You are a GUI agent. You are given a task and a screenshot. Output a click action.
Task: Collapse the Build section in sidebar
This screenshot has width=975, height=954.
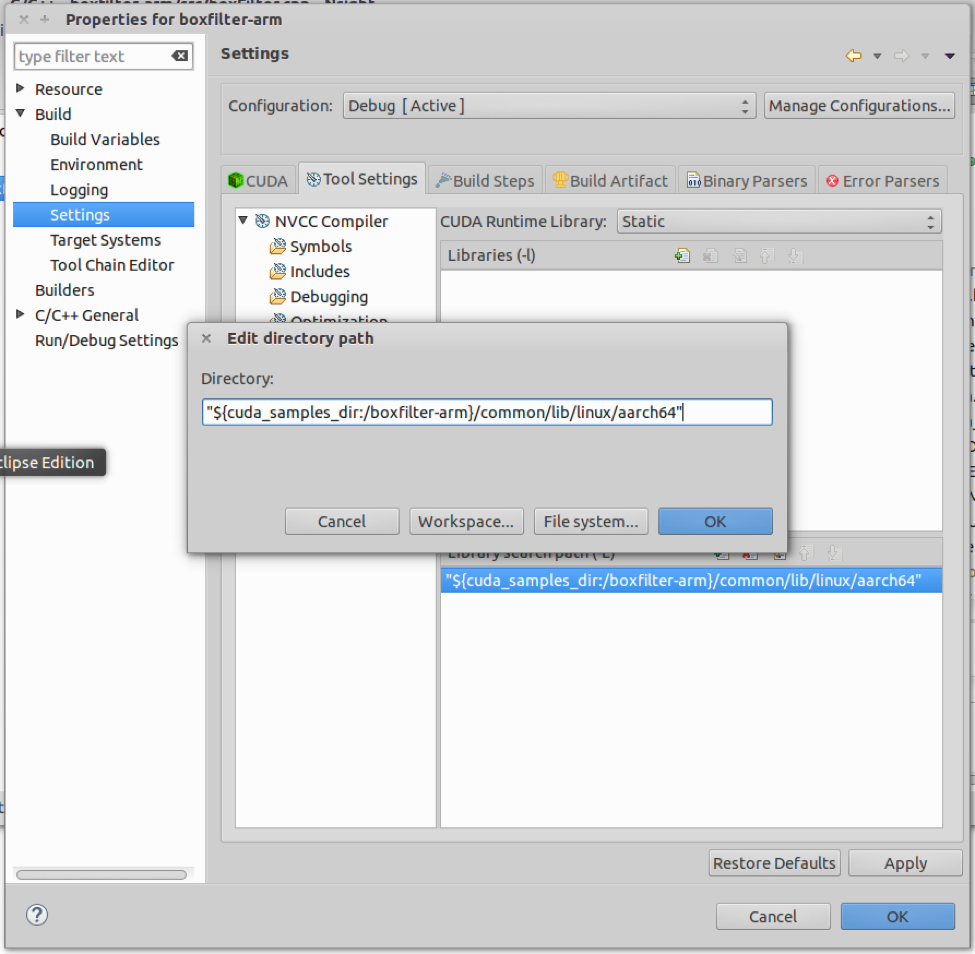20,114
